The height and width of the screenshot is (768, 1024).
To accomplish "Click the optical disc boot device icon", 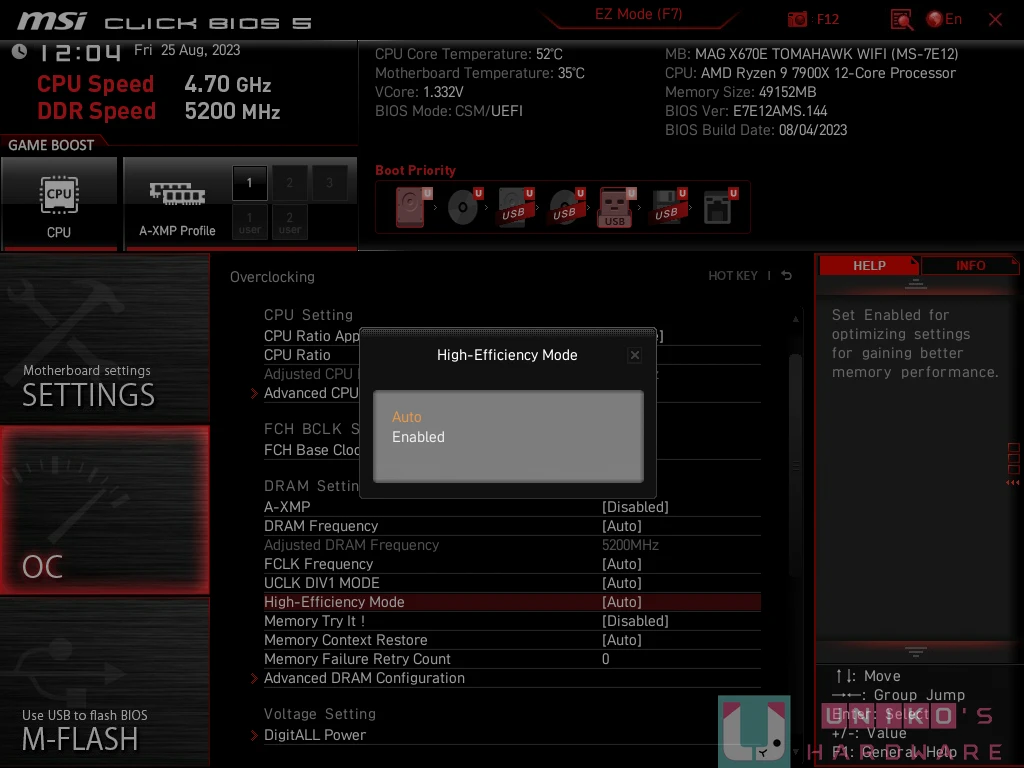I will click(x=464, y=207).
